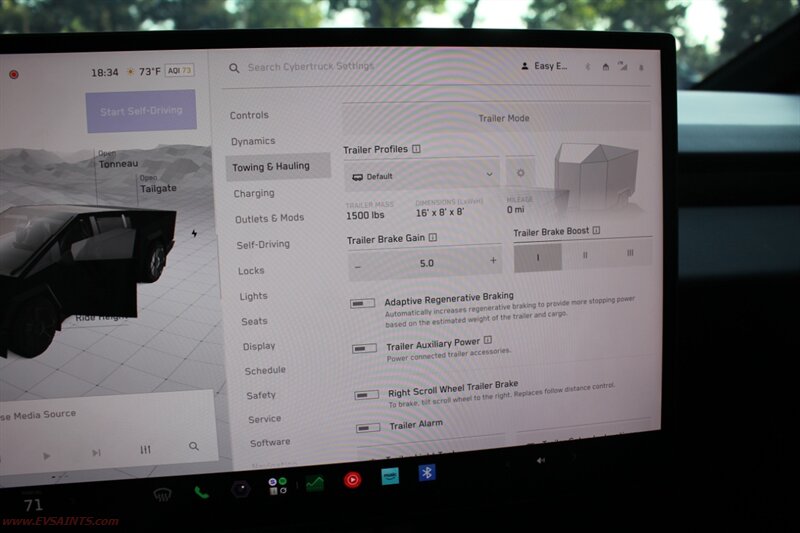The image size is (800, 533).
Task: Toggle Adaptive Regenerative Braking switch
Action: pyautogui.click(x=362, y=303)
